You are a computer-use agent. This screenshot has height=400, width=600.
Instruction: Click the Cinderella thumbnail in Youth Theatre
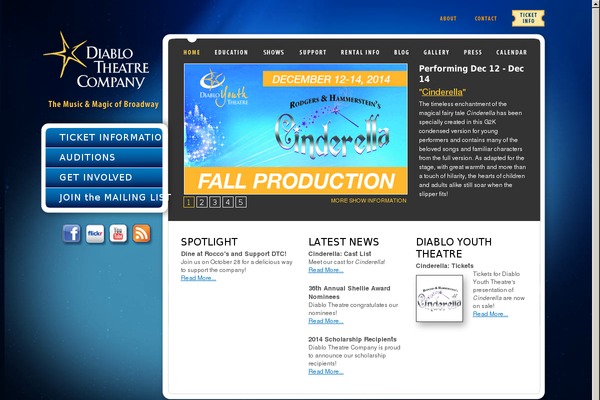[x=439, y=298]
